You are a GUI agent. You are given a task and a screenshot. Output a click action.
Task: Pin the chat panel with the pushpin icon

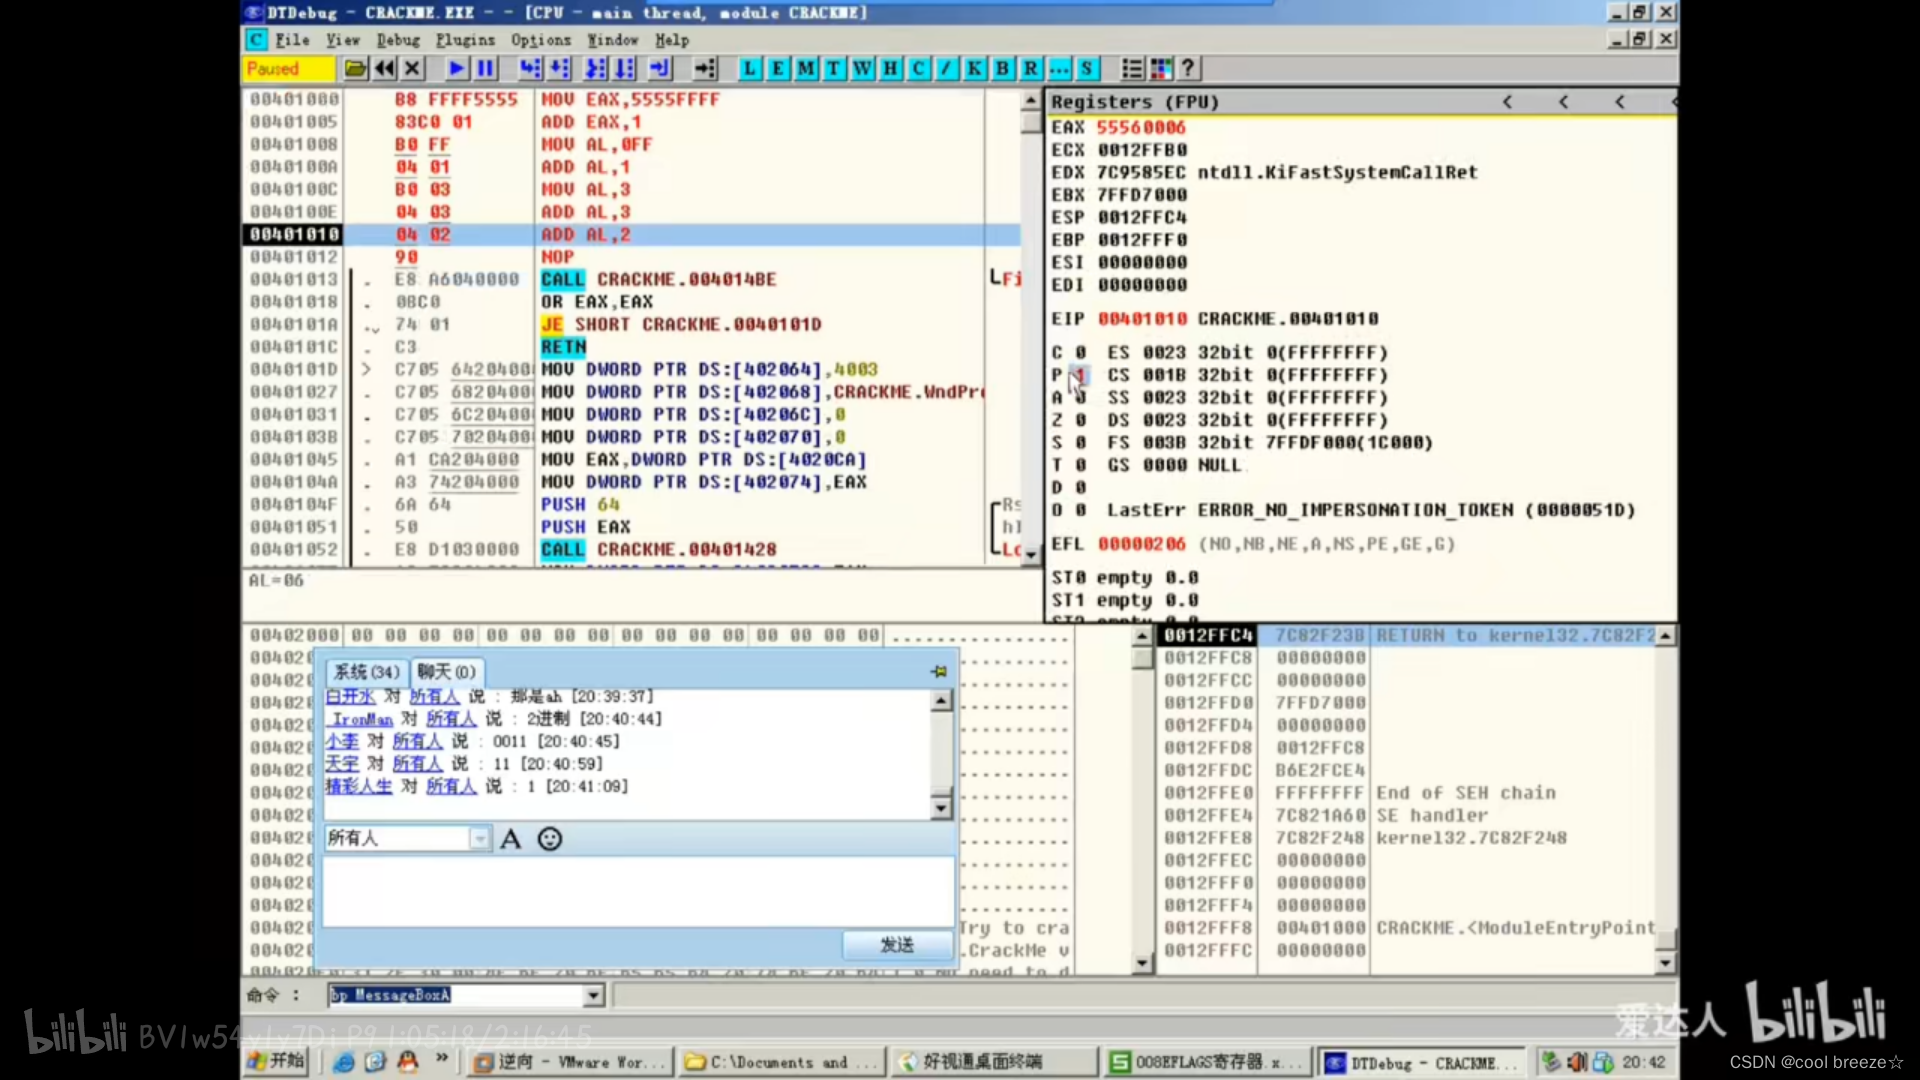coord(938,671)
